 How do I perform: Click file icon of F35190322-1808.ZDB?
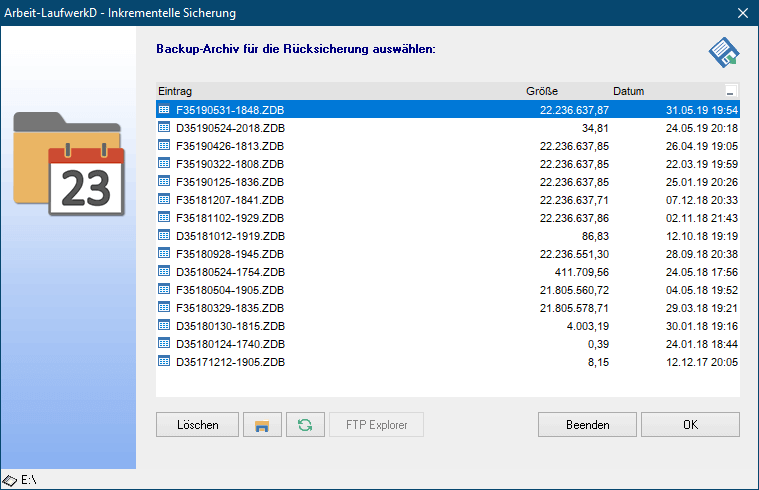[164, 163]
